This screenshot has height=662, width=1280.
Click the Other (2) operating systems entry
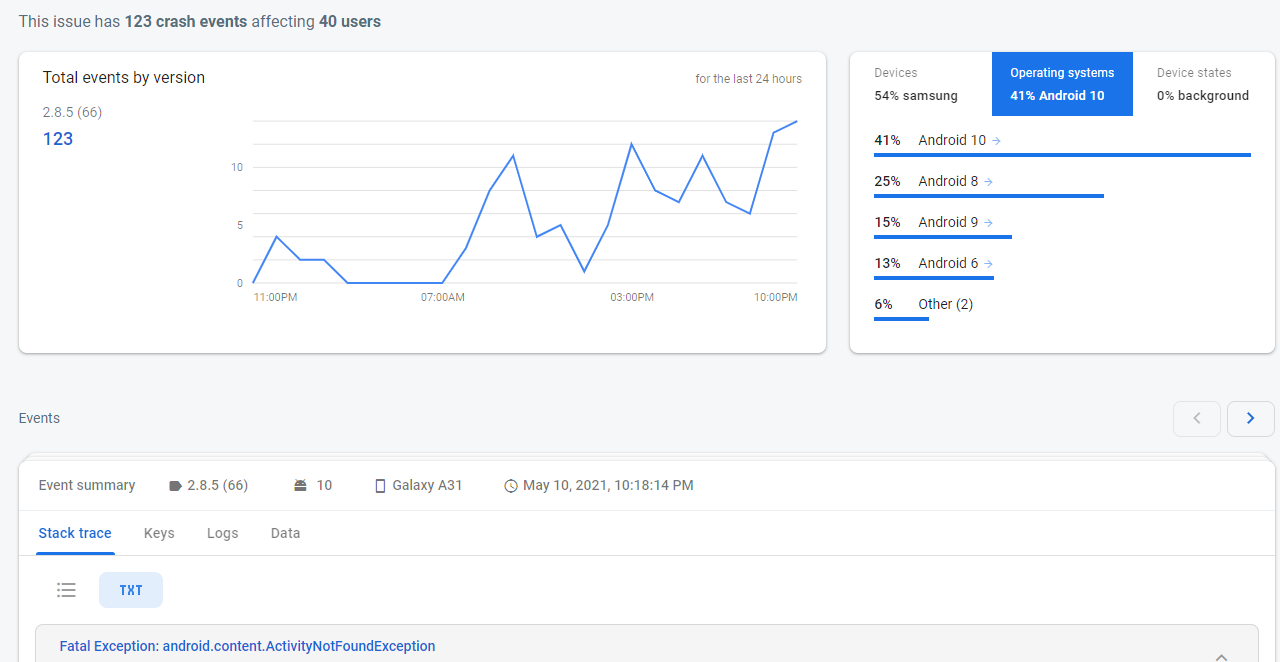click(945, 304)
